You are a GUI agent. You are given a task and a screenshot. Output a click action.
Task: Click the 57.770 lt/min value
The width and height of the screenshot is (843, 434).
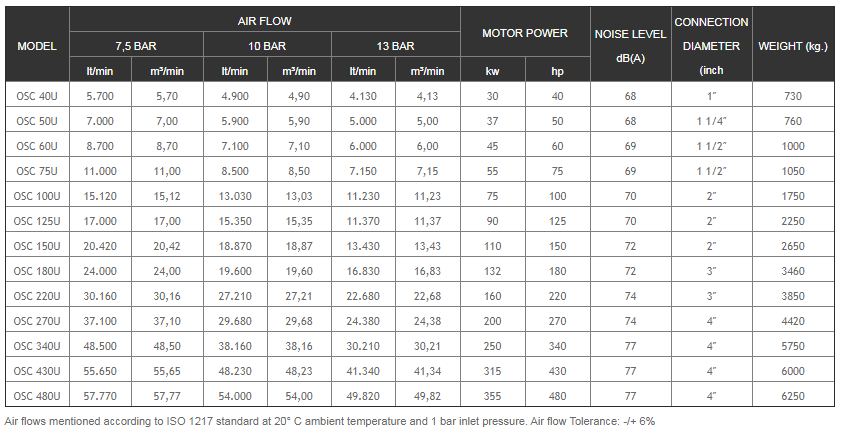coord(103,395)
